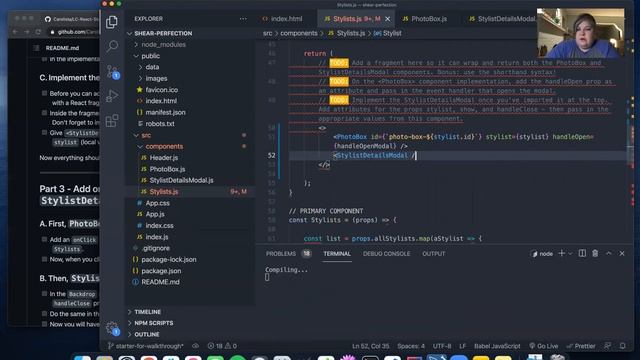Click browser reload button in background window
Screen dimensions: 640x360
[x=38, y=32]
